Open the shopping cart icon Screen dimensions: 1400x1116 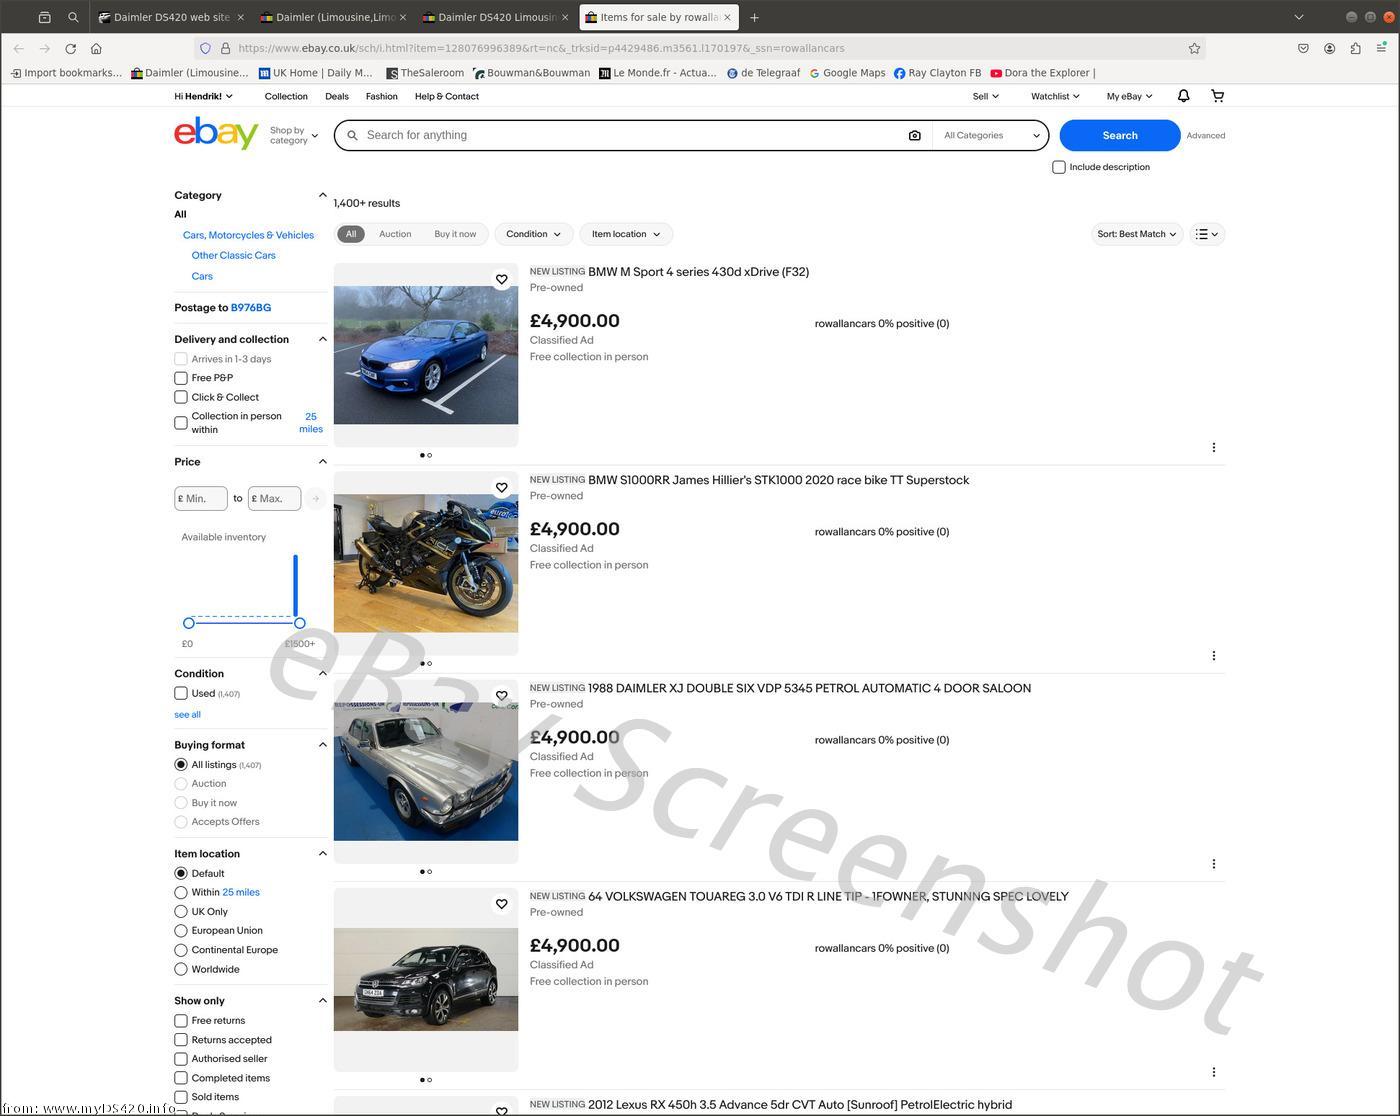tap(1217, 96)
